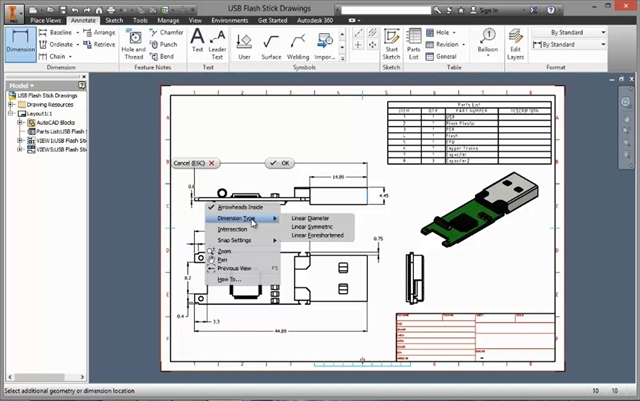Click Start Sketch
The width and height of the screenshot is (640, 401).
click(x=391, y=45)
